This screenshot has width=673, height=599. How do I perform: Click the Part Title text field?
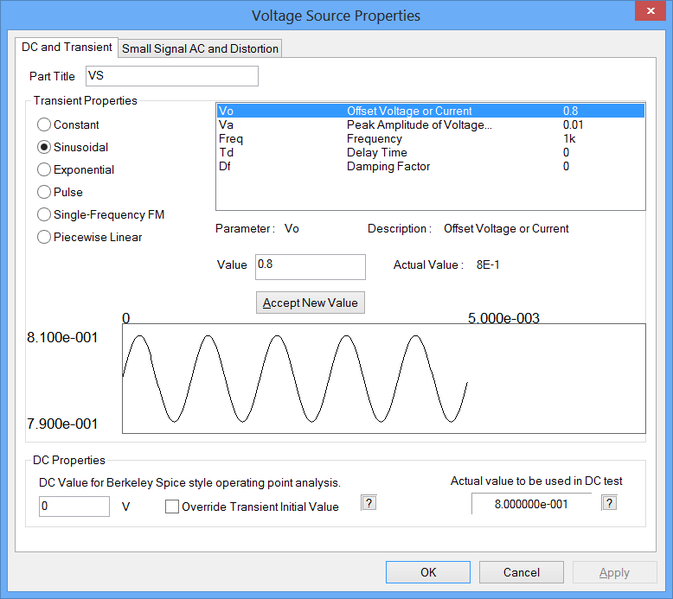coord(171,76)
